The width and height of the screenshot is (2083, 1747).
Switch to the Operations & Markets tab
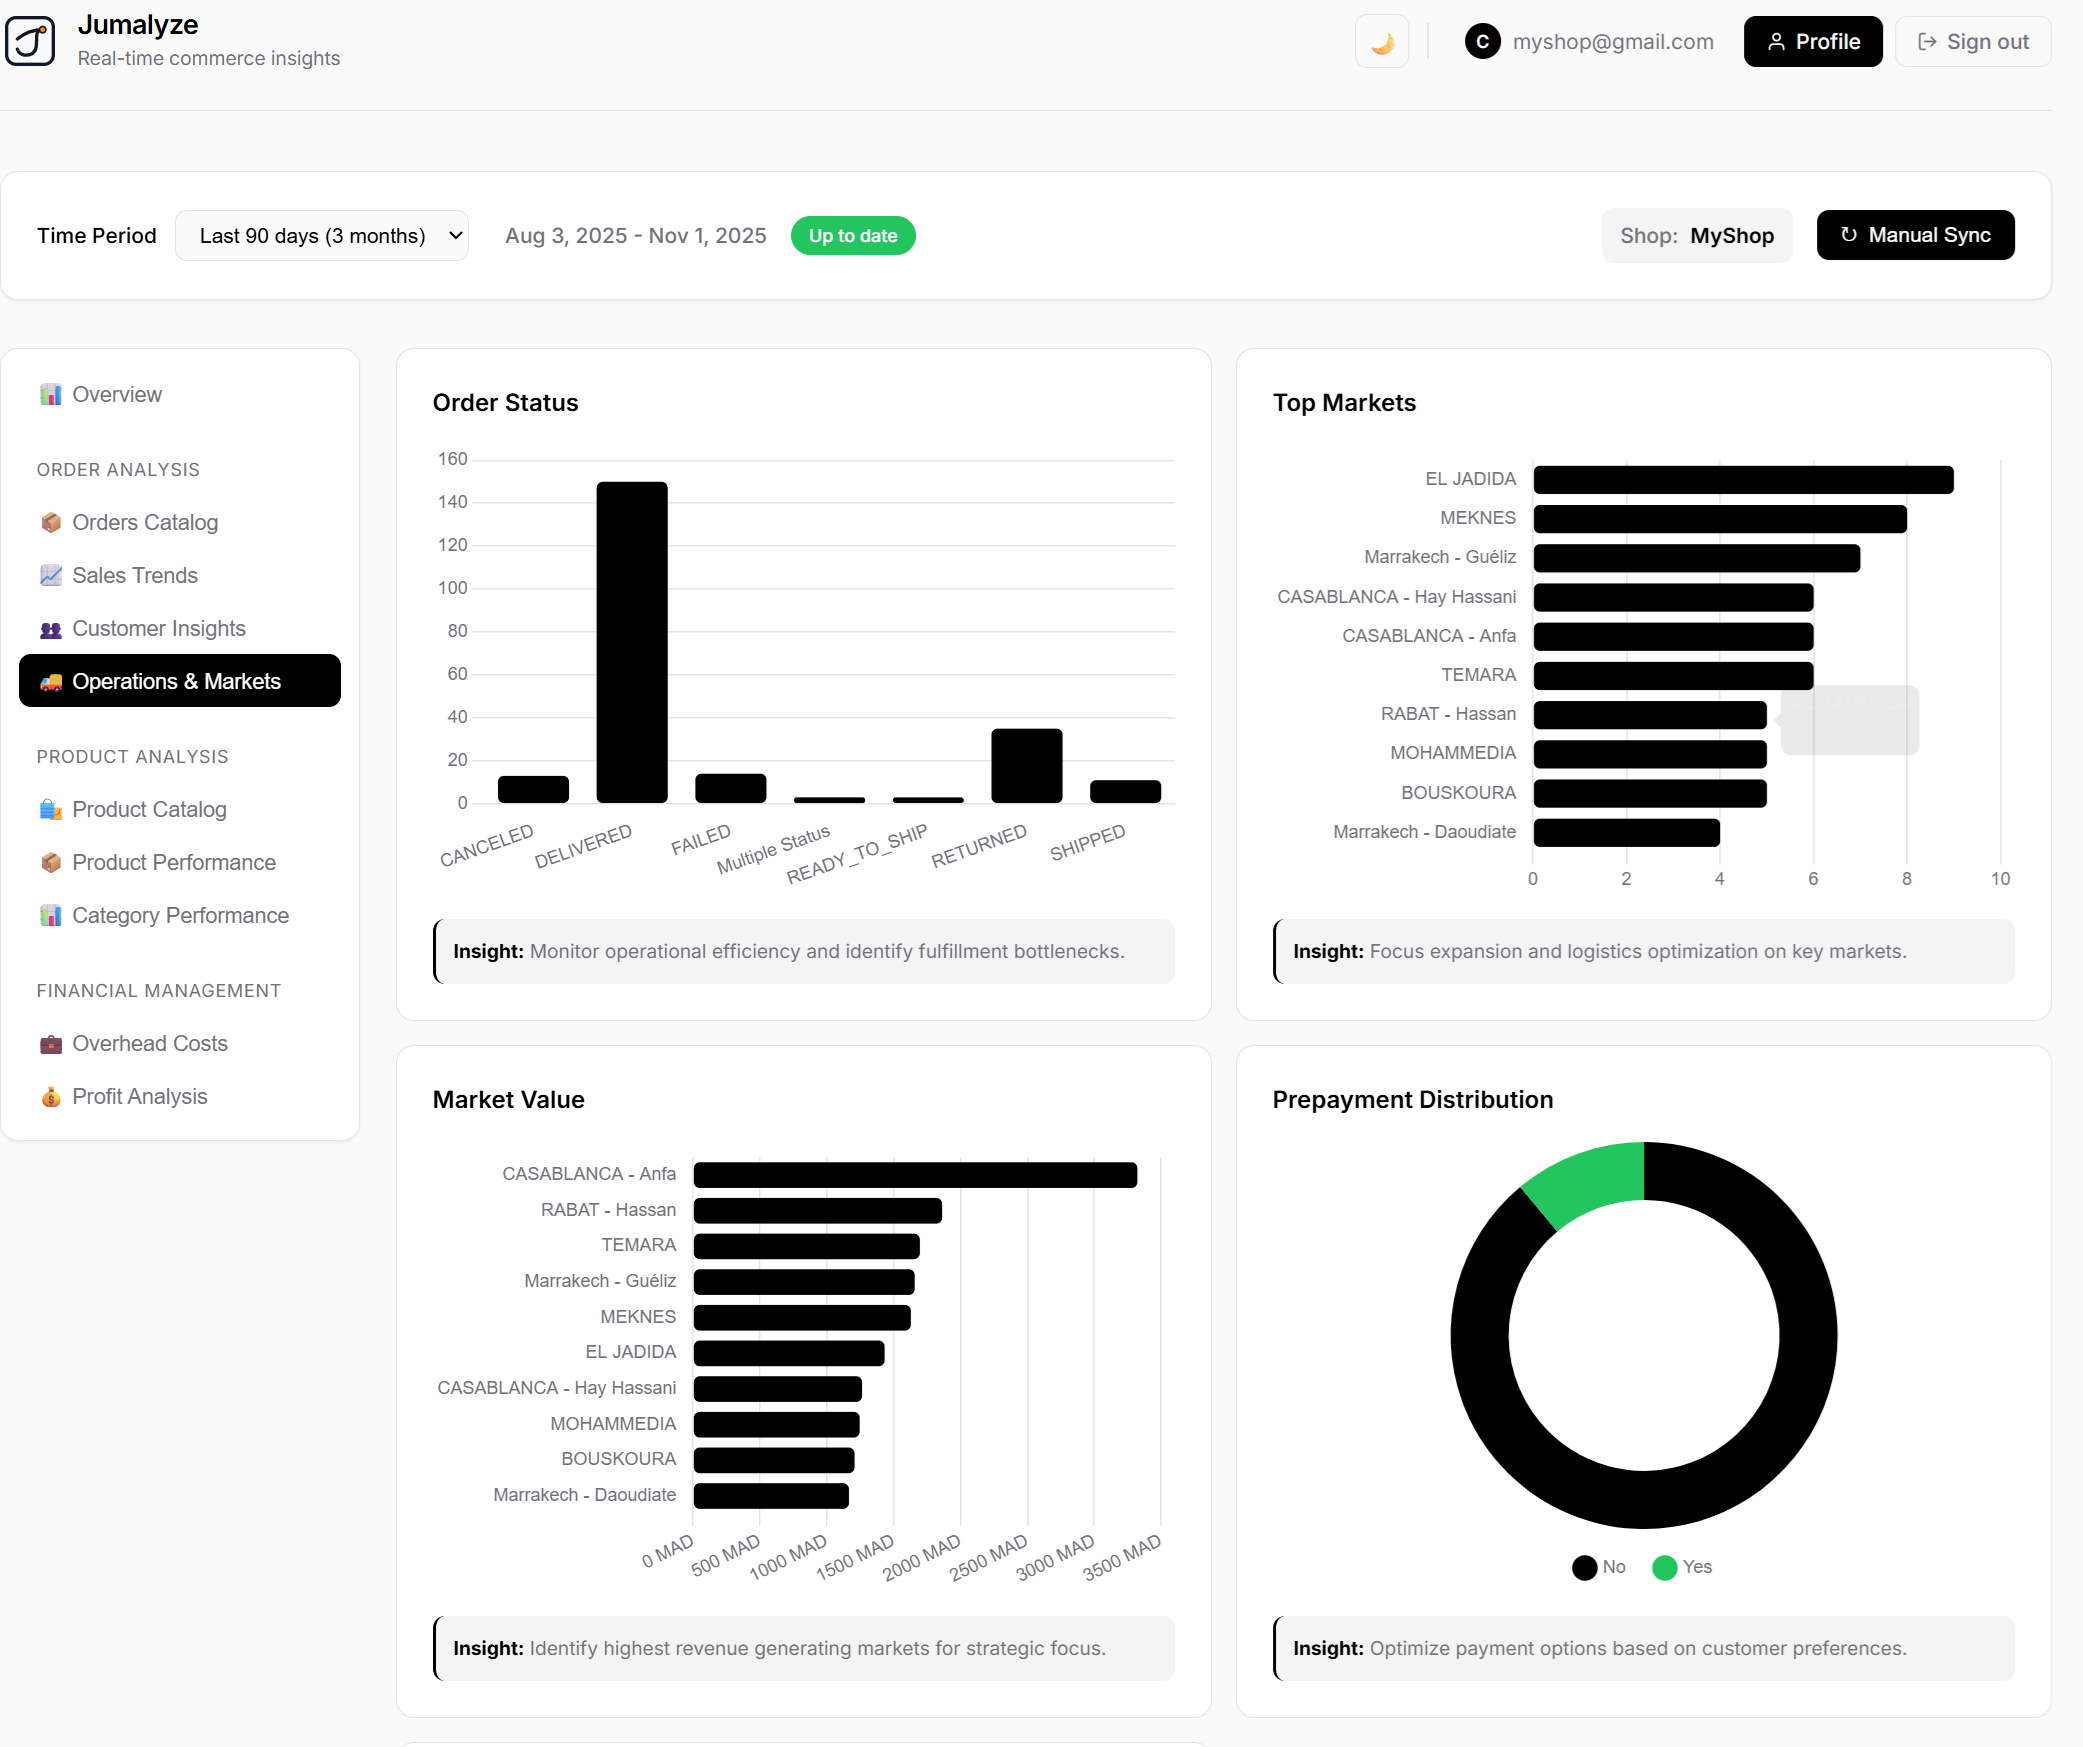click(x=179, y=681)
